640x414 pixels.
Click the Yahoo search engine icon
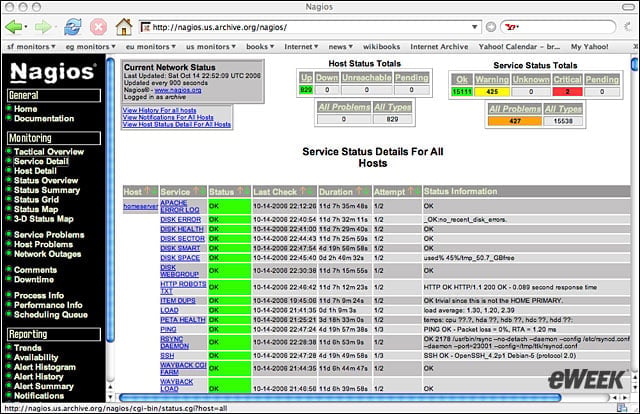point(511,27)
